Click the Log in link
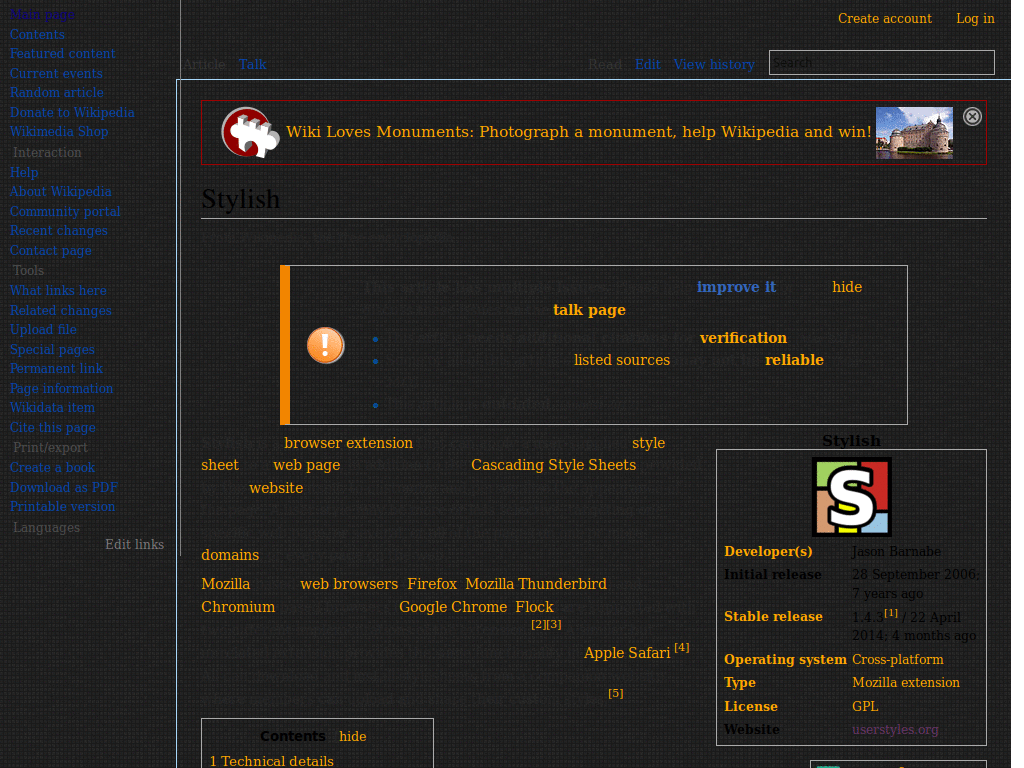The width and height of the screenshot is (1024, 768). (x=975, y=18)
